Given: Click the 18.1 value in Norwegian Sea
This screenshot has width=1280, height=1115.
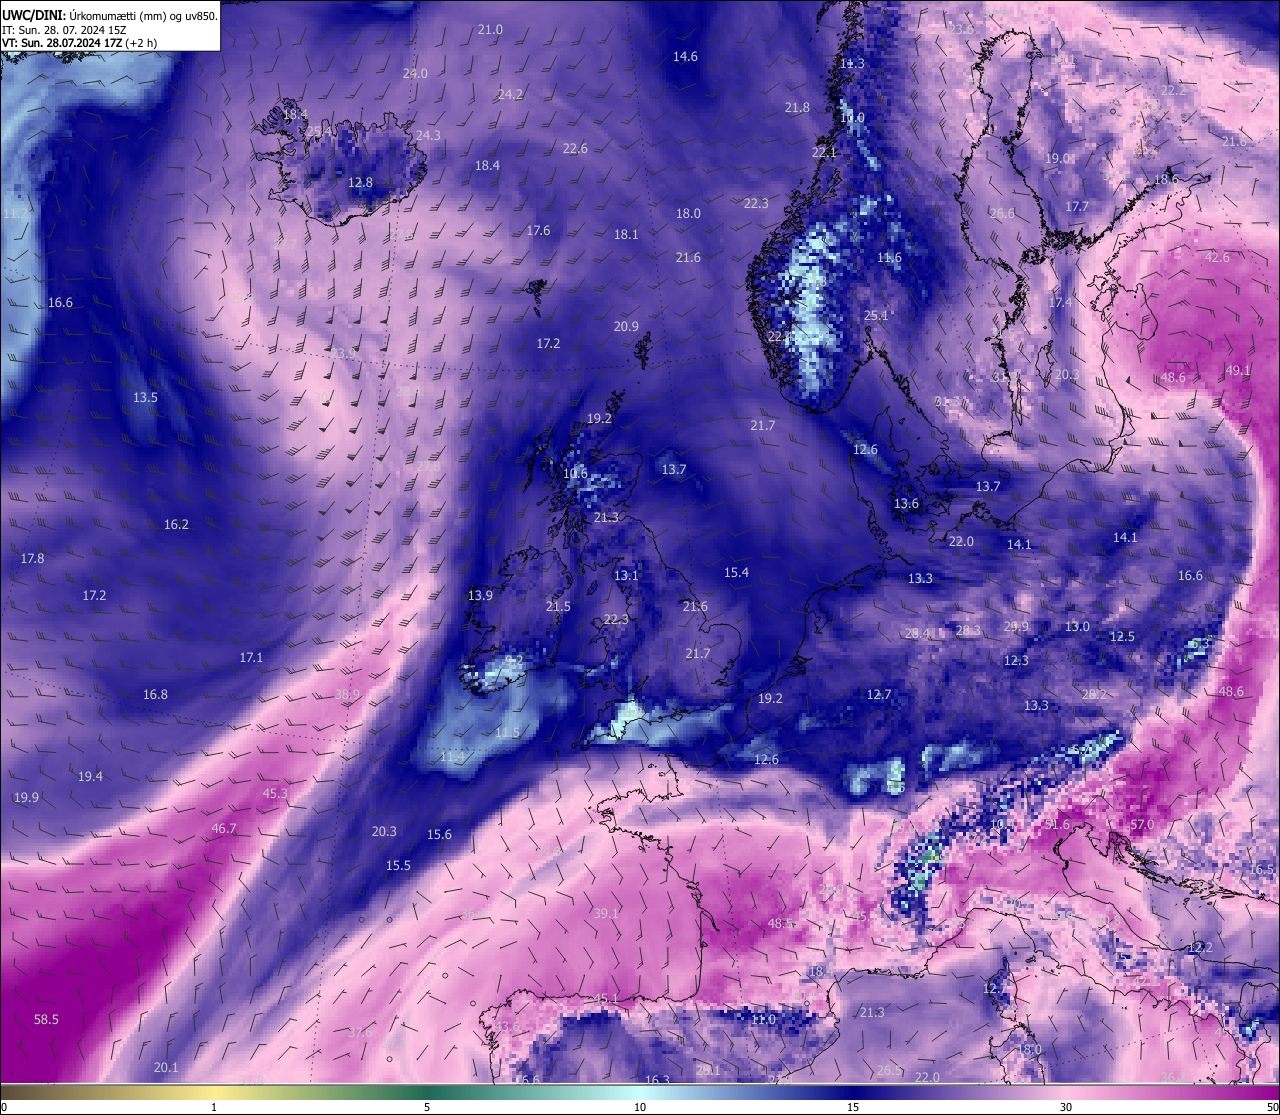Looking at the screenshot, I should click(626, 234).
